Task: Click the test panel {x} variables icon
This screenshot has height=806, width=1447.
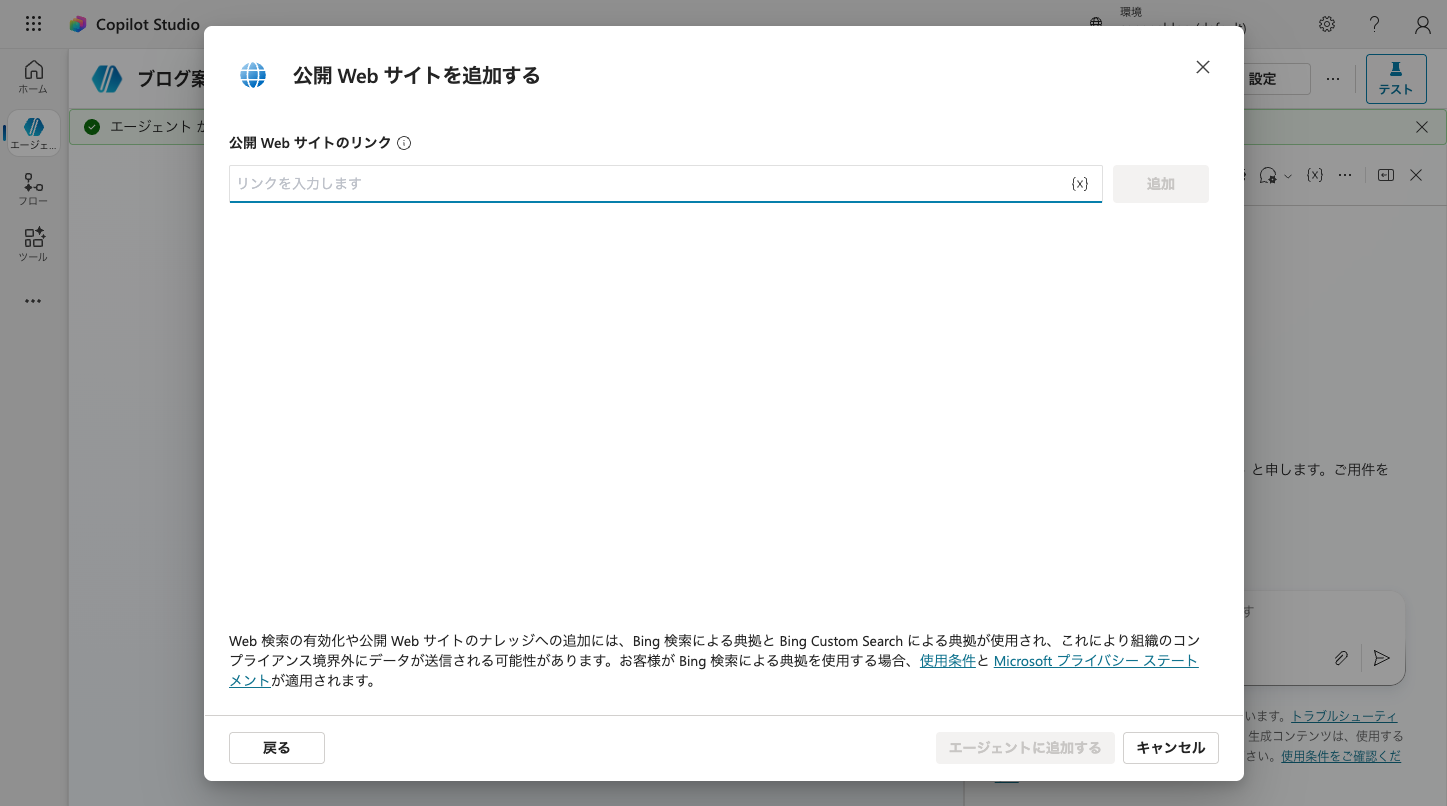Action: click(x=1315, y=175)
